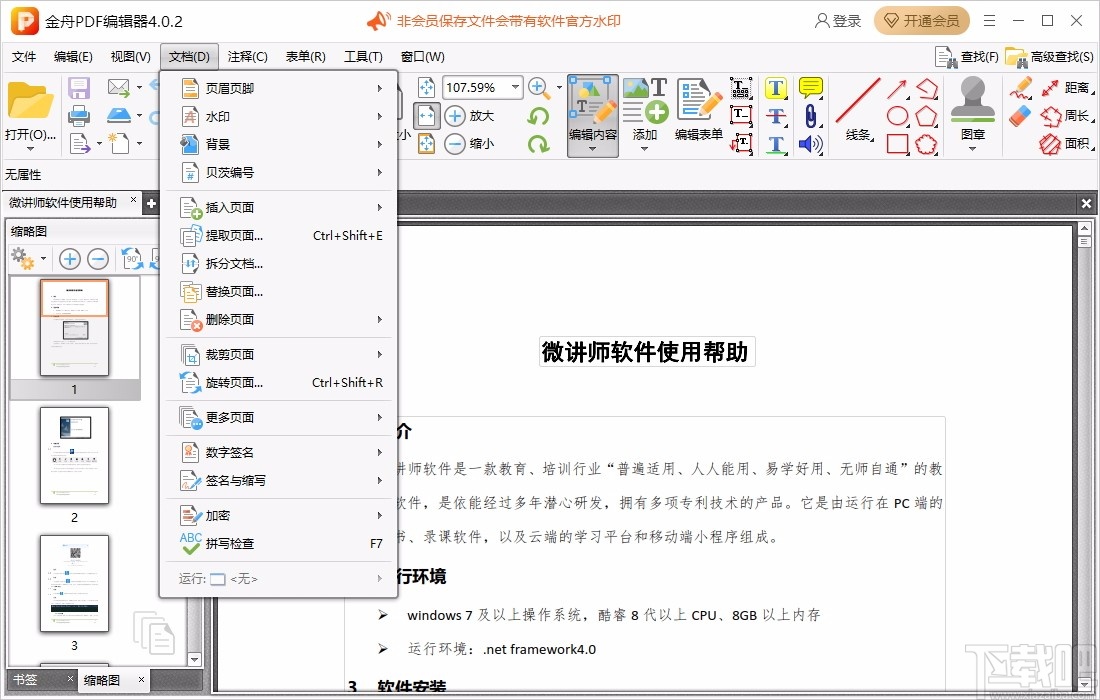
Task: Expand the 水印 watermark submenu
Action: click(230, 116)
